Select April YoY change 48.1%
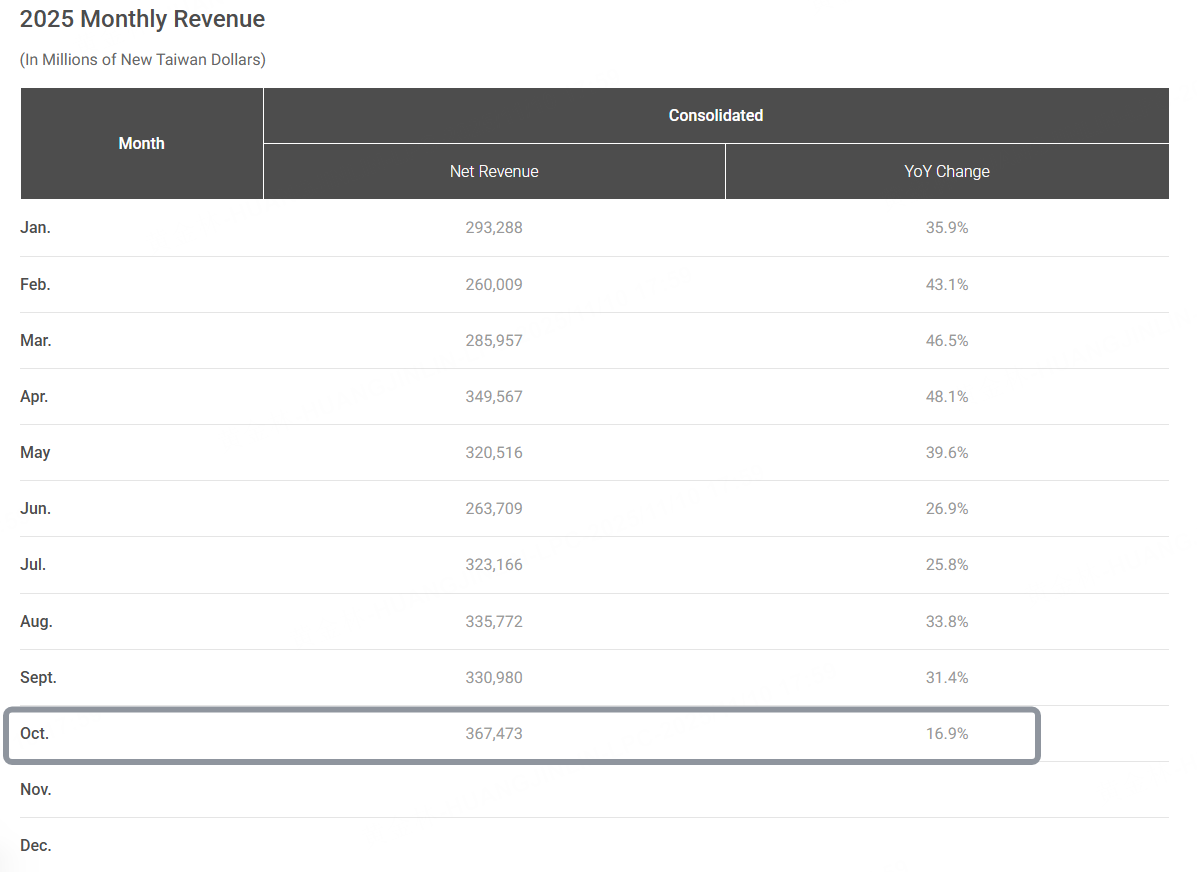The image size is (1197, 872). click(x=946, y=396)
